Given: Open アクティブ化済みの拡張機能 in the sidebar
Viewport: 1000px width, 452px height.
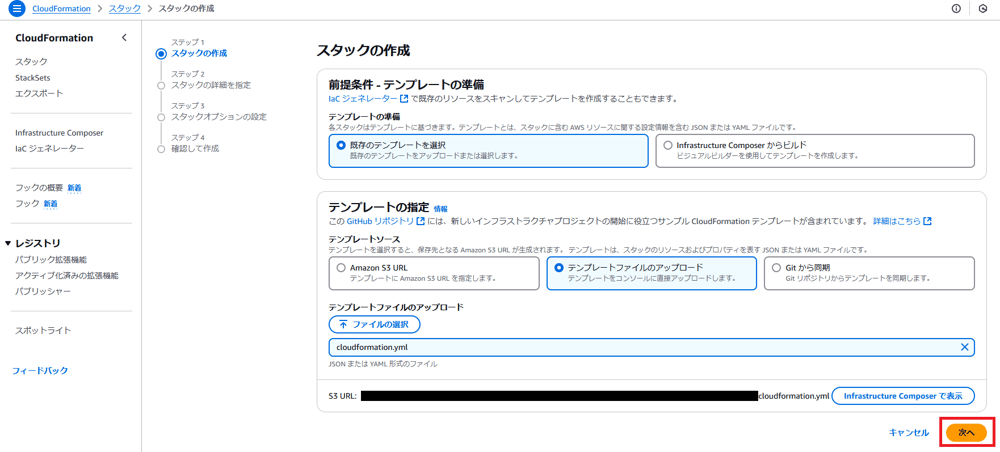Looking at the screenshot, I should [x=67, y=275].
